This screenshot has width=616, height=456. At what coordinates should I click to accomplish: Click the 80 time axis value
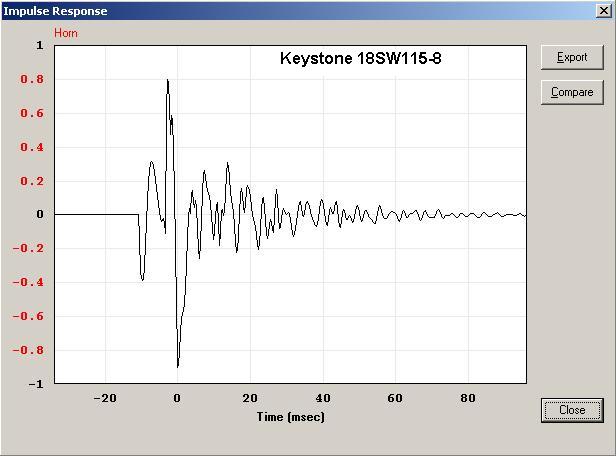[468, 398]
